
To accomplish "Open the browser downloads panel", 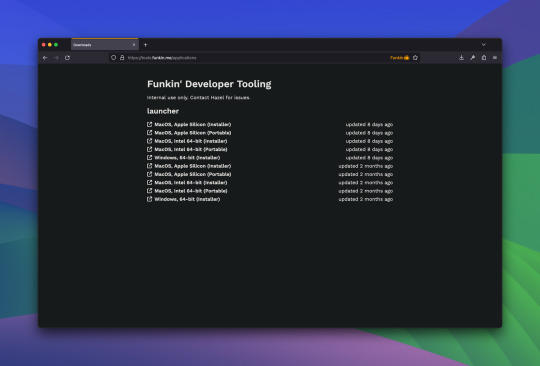I will 461,58.
